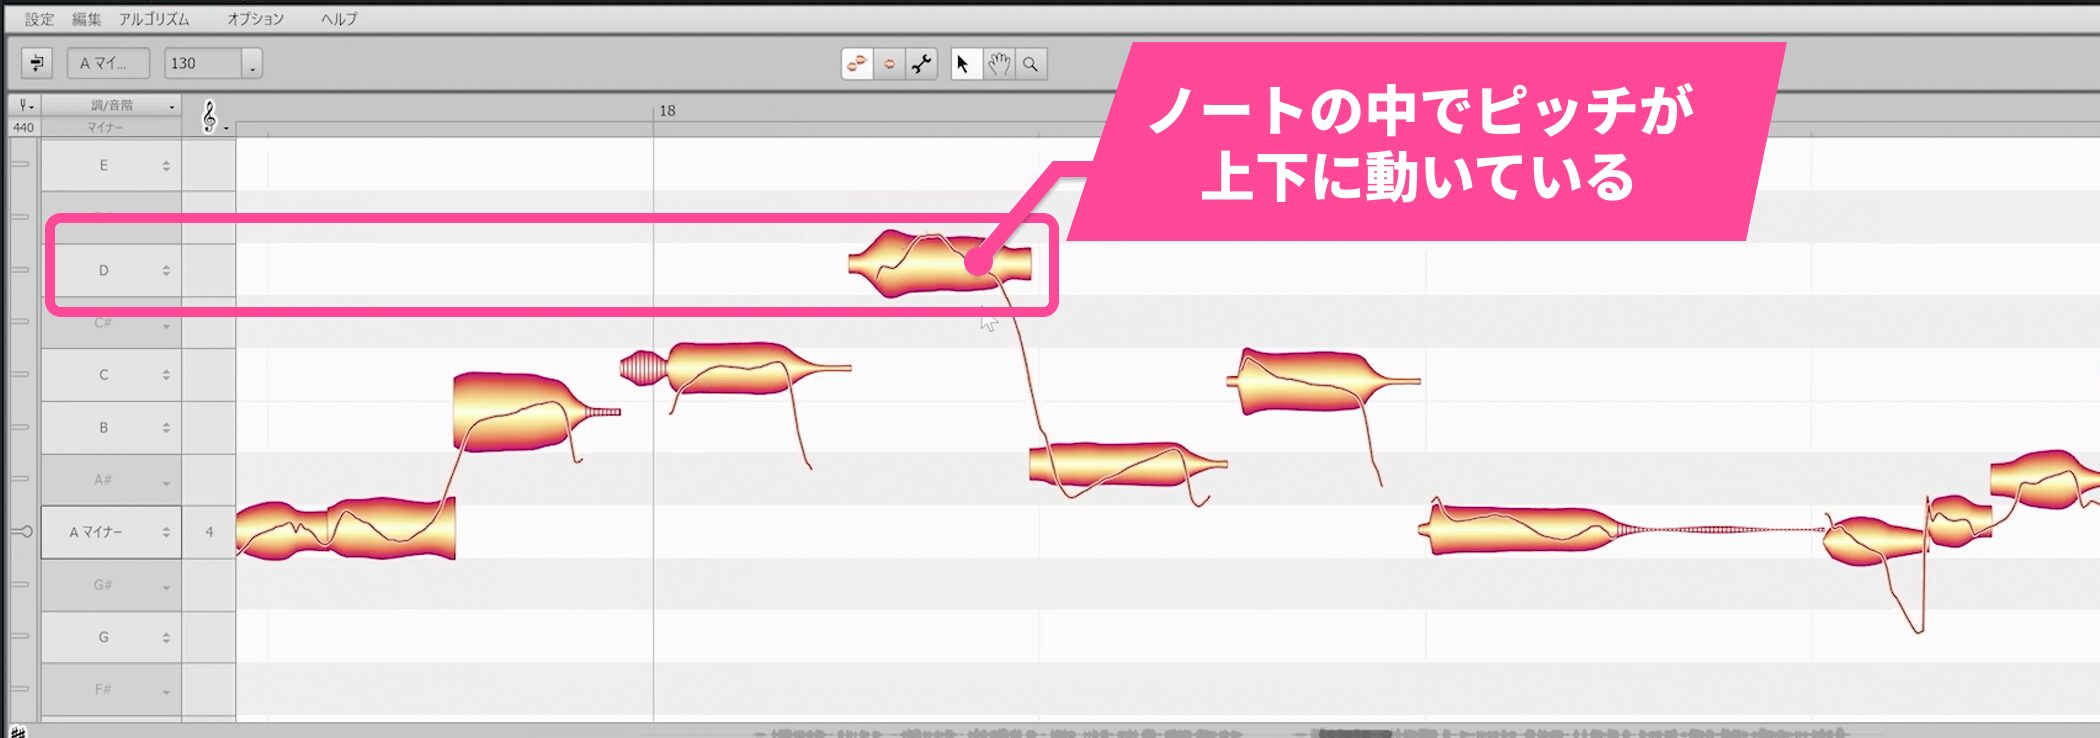Click the tuning fork pitch icon
2100x738 pixels.
click(x=24, y=105)
